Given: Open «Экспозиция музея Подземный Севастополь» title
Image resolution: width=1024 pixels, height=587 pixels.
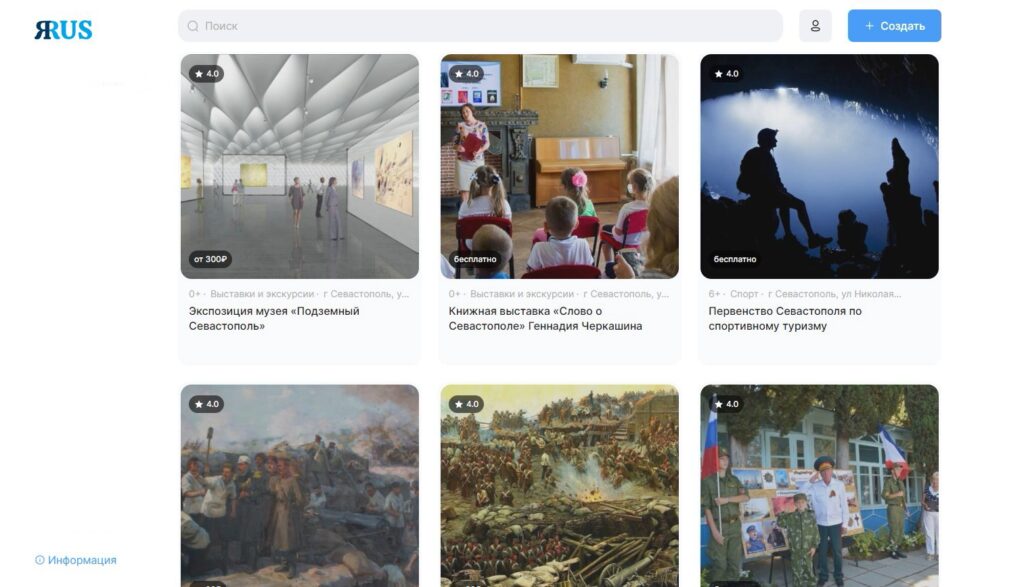Looking at the screenshot, I should 274,319.
